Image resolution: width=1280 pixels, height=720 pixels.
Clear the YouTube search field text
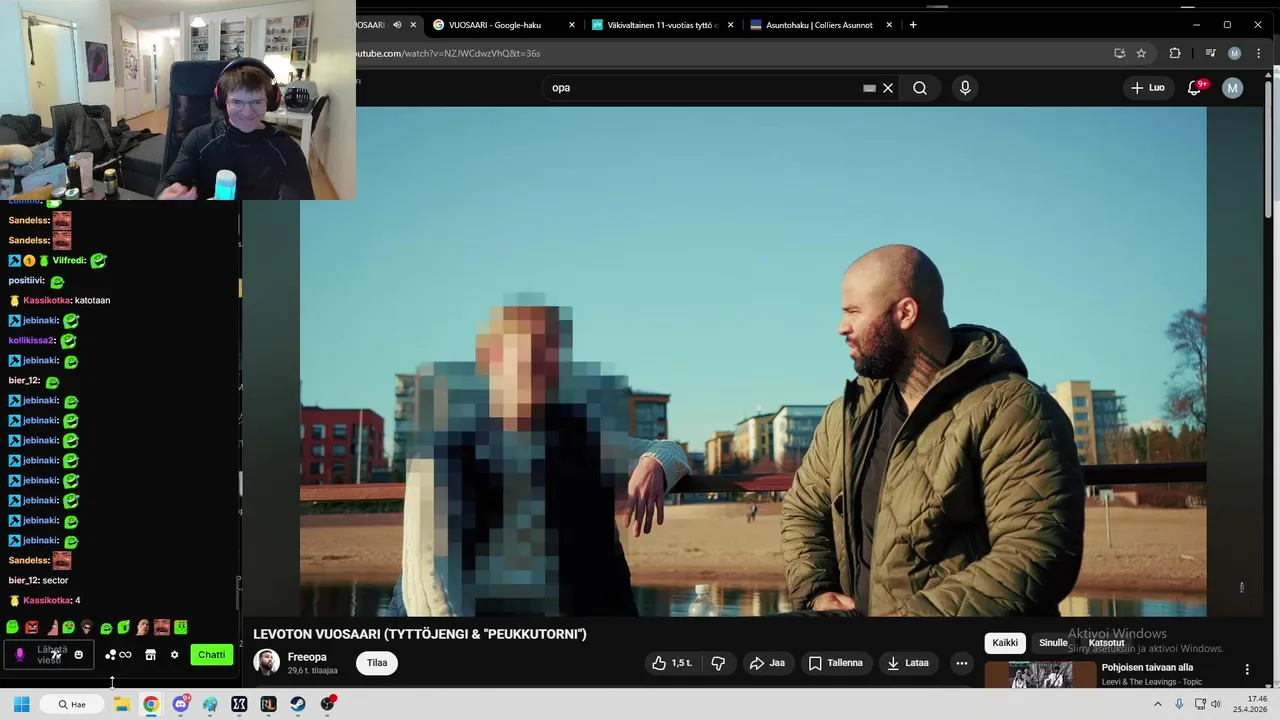[x=888, y=88]
